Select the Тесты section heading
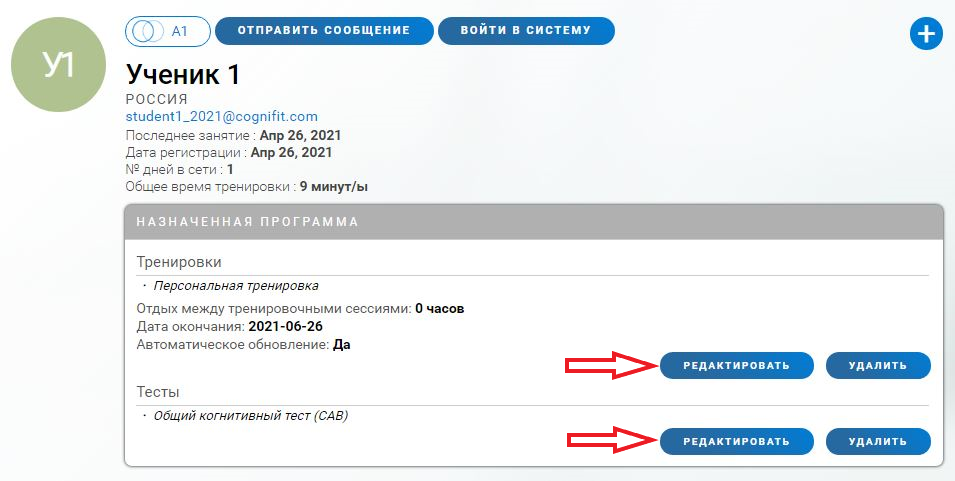The width and height of the screenshot is (955, 481). (x=158, y=391)
